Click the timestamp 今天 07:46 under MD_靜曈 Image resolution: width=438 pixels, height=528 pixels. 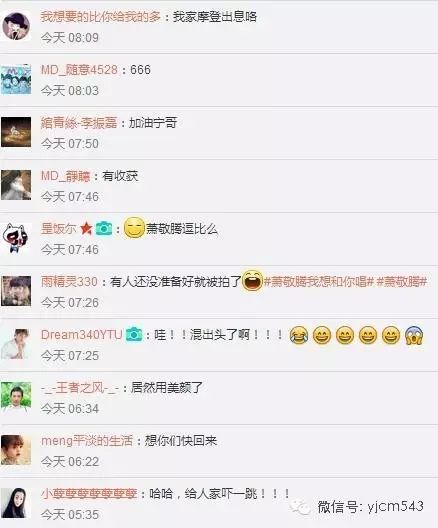[70, 197]
